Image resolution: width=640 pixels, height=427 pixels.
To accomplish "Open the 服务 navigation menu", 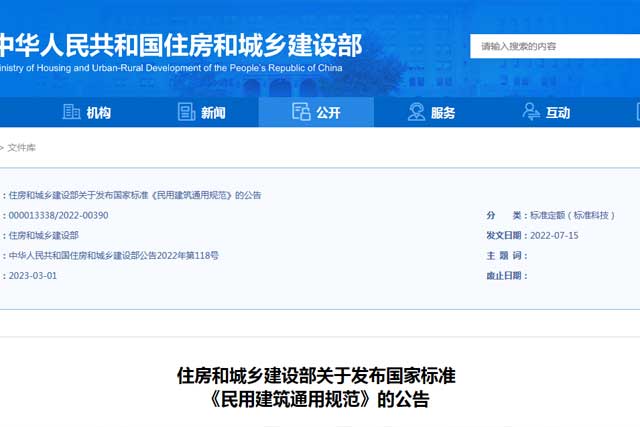I will (431, 112).
